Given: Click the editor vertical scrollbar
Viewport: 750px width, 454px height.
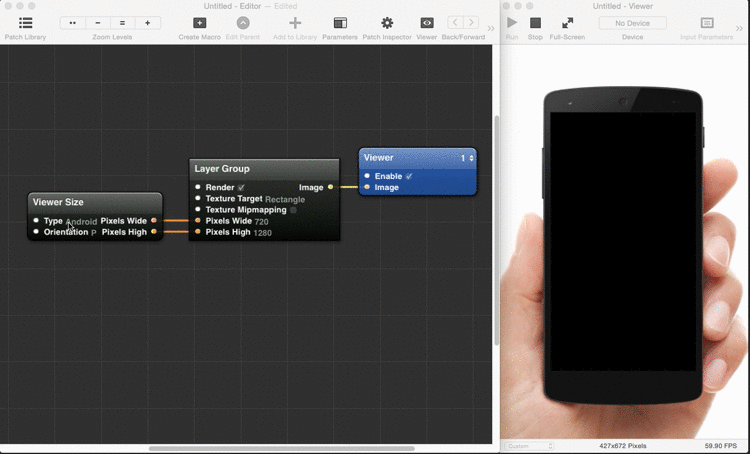Looking at the screenshot, I should [496, 230].
